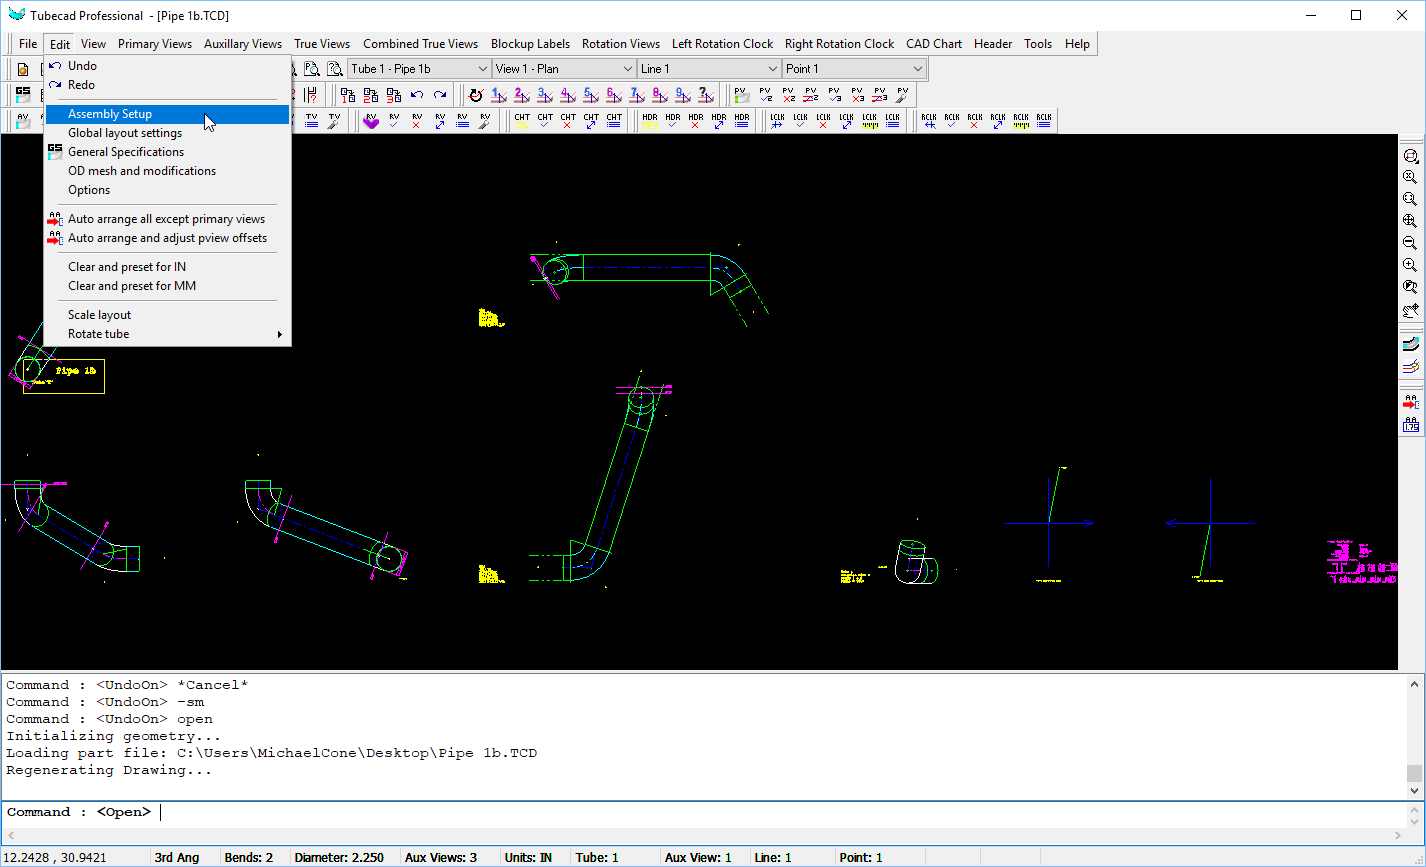Click the command history scrollbar down arrow
The width and height of the screenshot is (1426, 867).
pyautogui.click(x=1413, y=791)
